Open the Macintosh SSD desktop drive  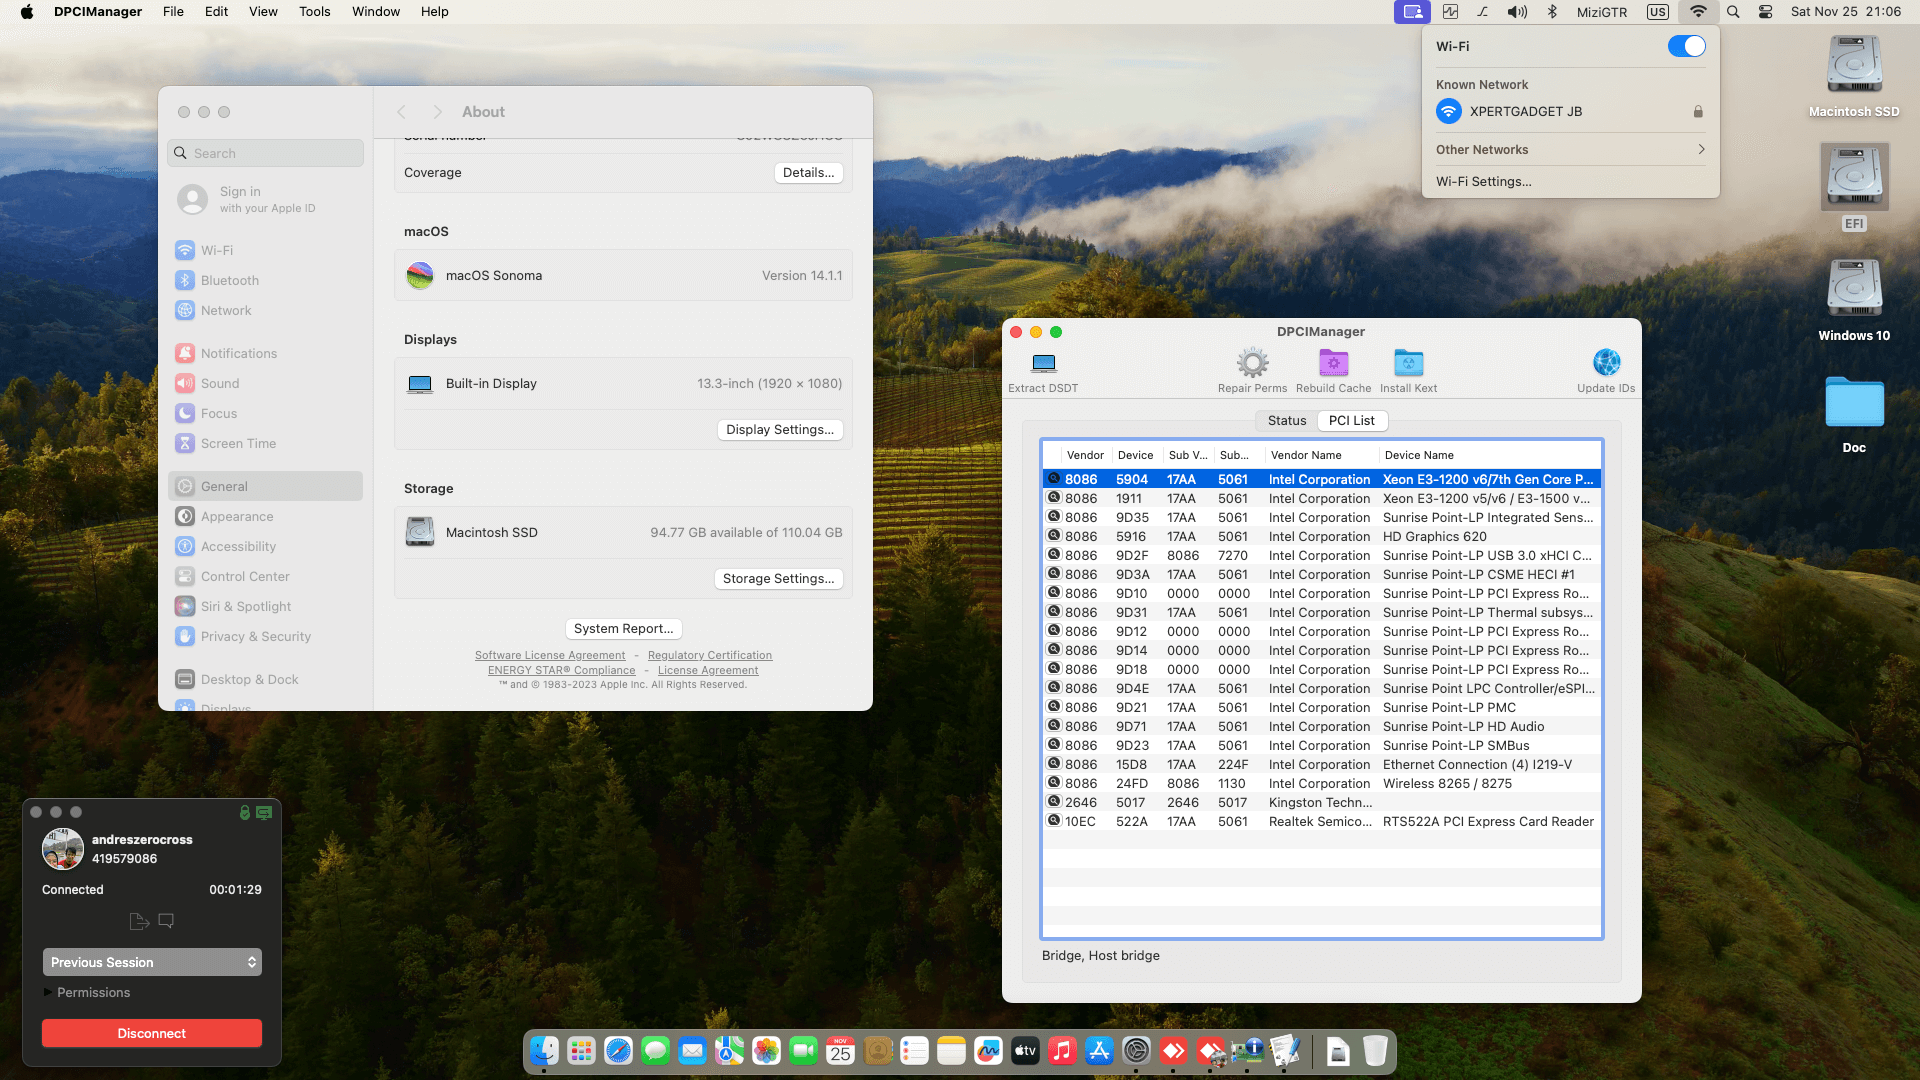(1854, 66)
